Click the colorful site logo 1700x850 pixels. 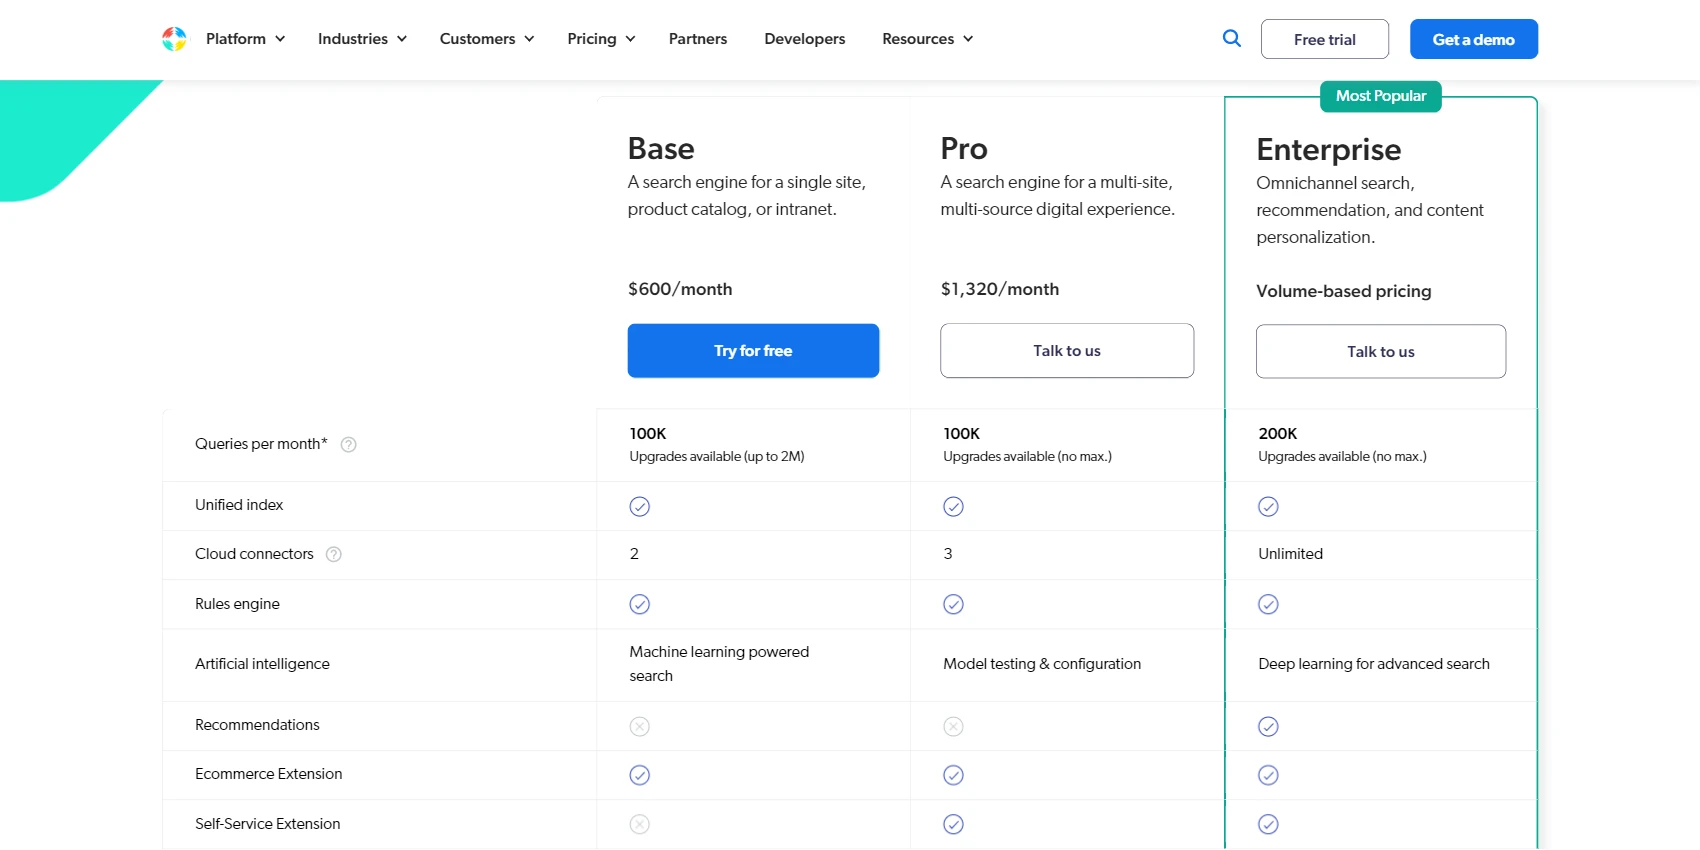click(174, 39)
